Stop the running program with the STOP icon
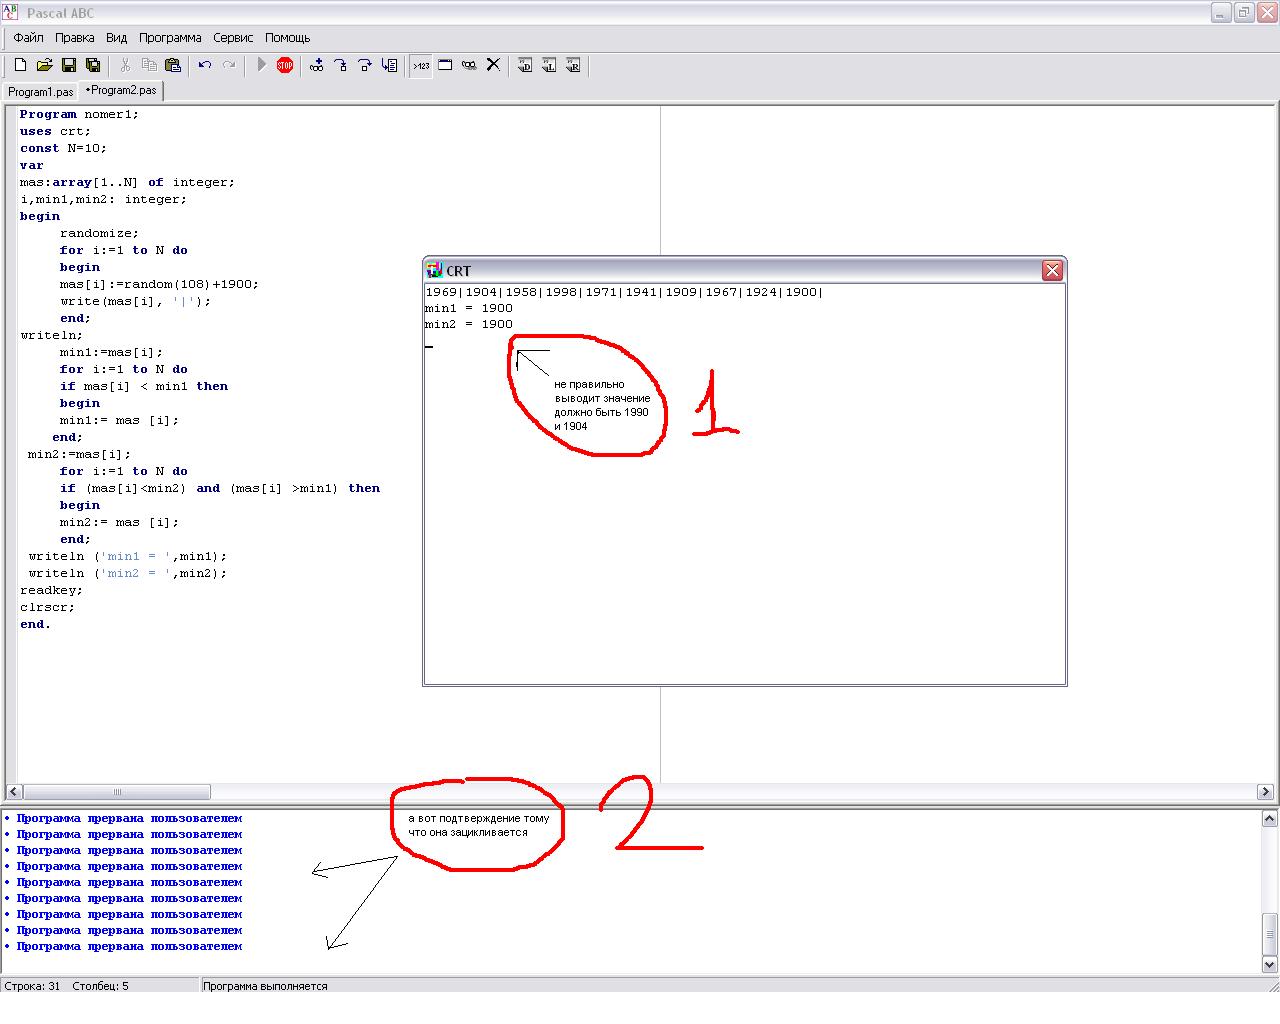Image resolution: width=1280 pixels, height=1024 pixels. pyautogui.click(x=285, y=66)
